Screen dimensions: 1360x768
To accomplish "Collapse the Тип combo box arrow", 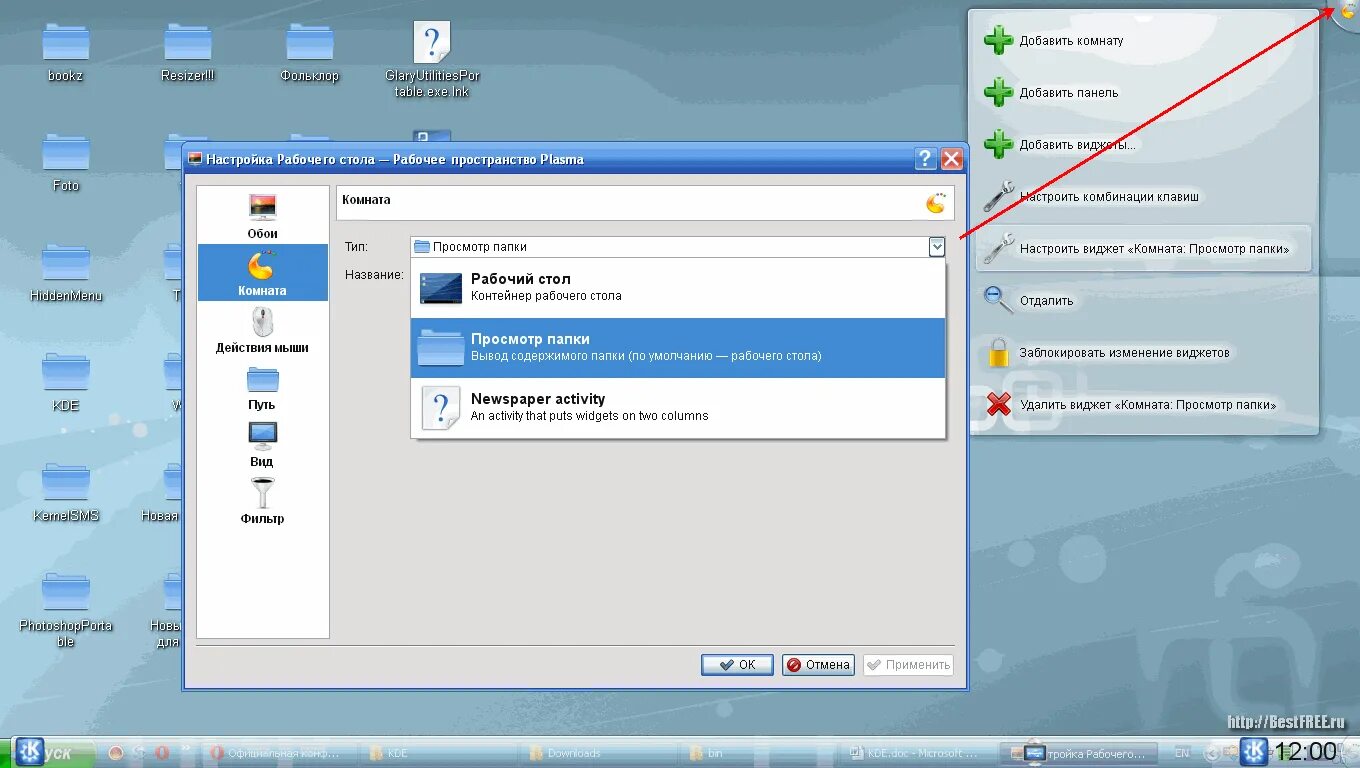I will [936, 247].
